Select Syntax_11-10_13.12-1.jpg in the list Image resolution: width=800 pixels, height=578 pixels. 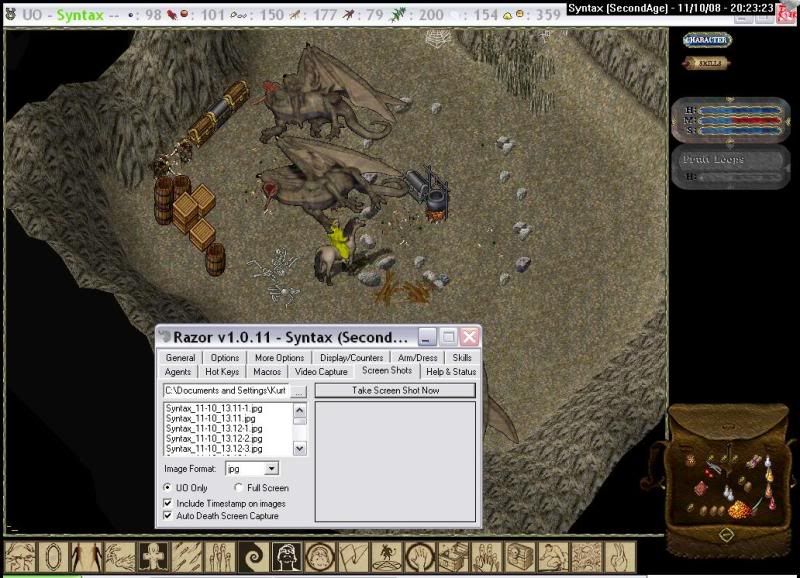214,429
